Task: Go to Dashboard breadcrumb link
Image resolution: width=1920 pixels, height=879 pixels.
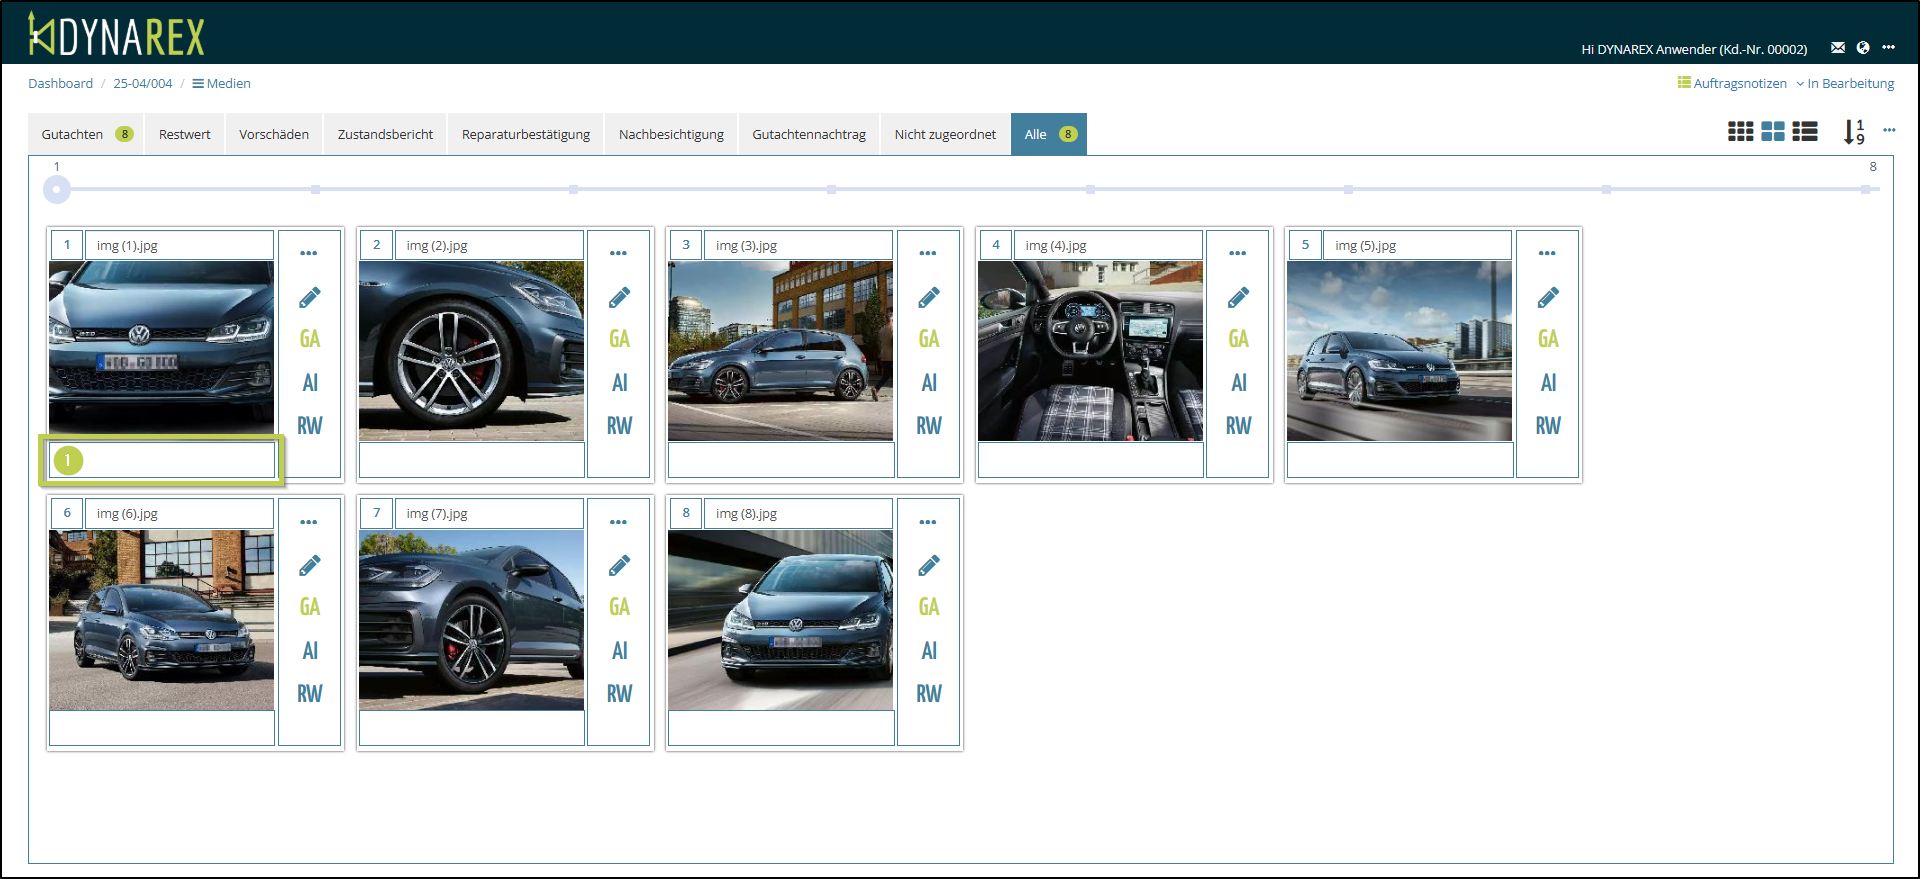Action: point(60,84)
